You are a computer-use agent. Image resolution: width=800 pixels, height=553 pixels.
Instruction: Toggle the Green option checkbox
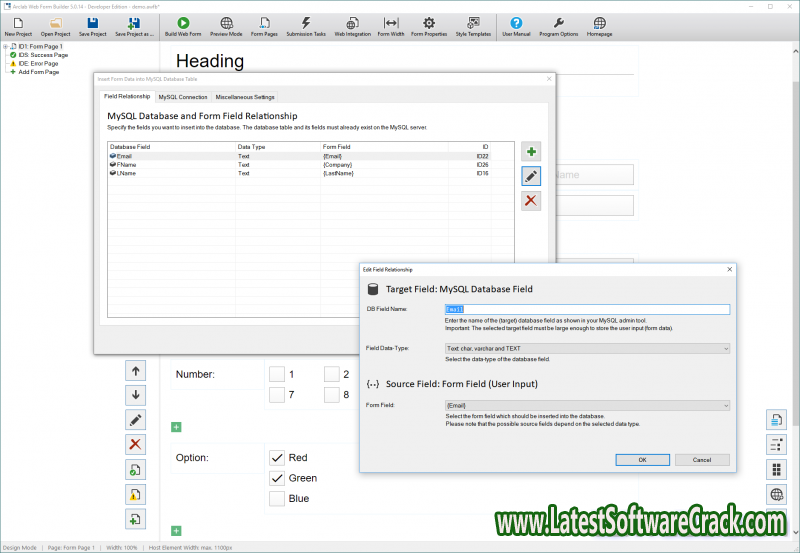[277, 478]
